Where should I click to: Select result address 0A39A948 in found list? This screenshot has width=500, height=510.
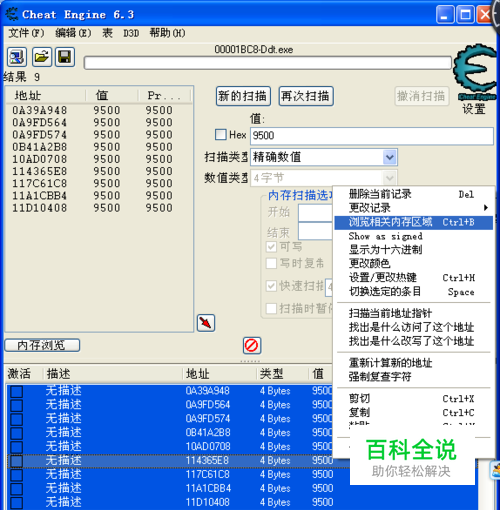tap(40, 110)
